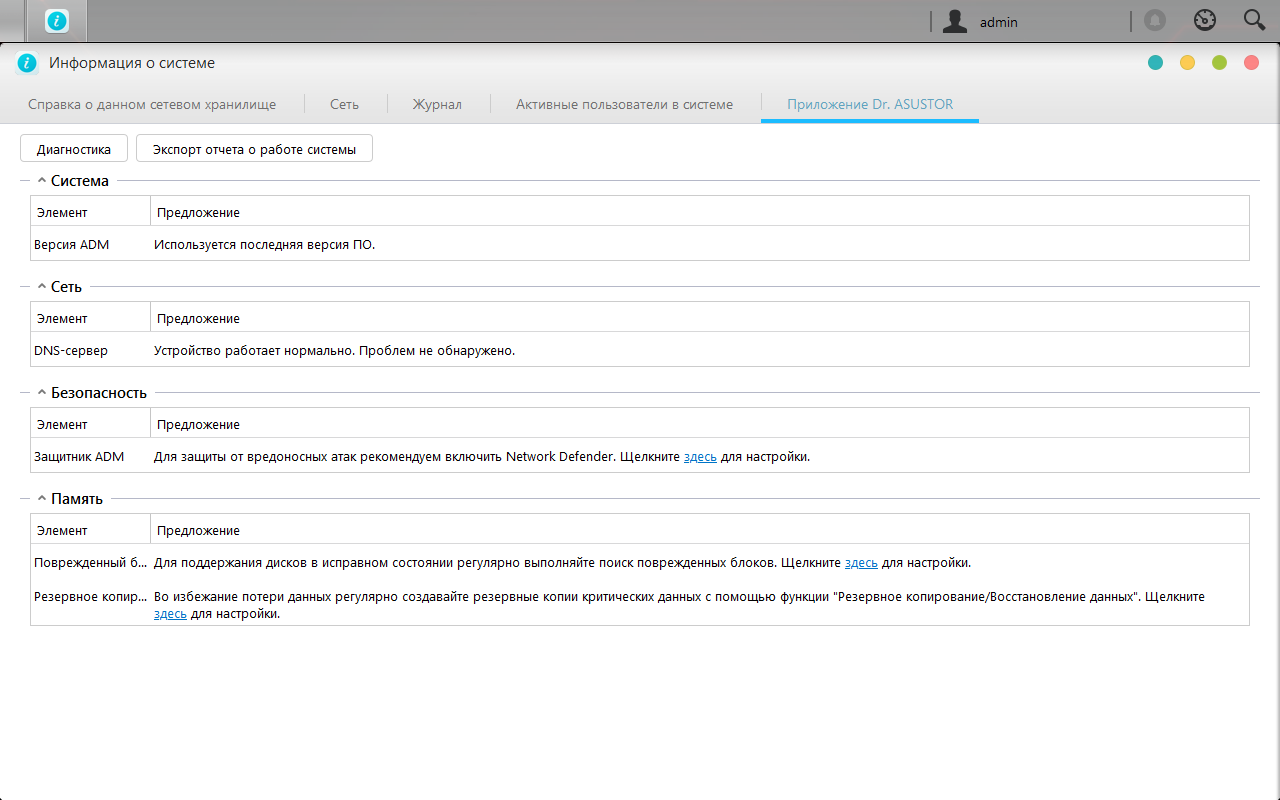Viewport: 1280px width, 800px height.
Task: Click 'Элемент' column header in Система table
Action: click(x=91, y=212)
